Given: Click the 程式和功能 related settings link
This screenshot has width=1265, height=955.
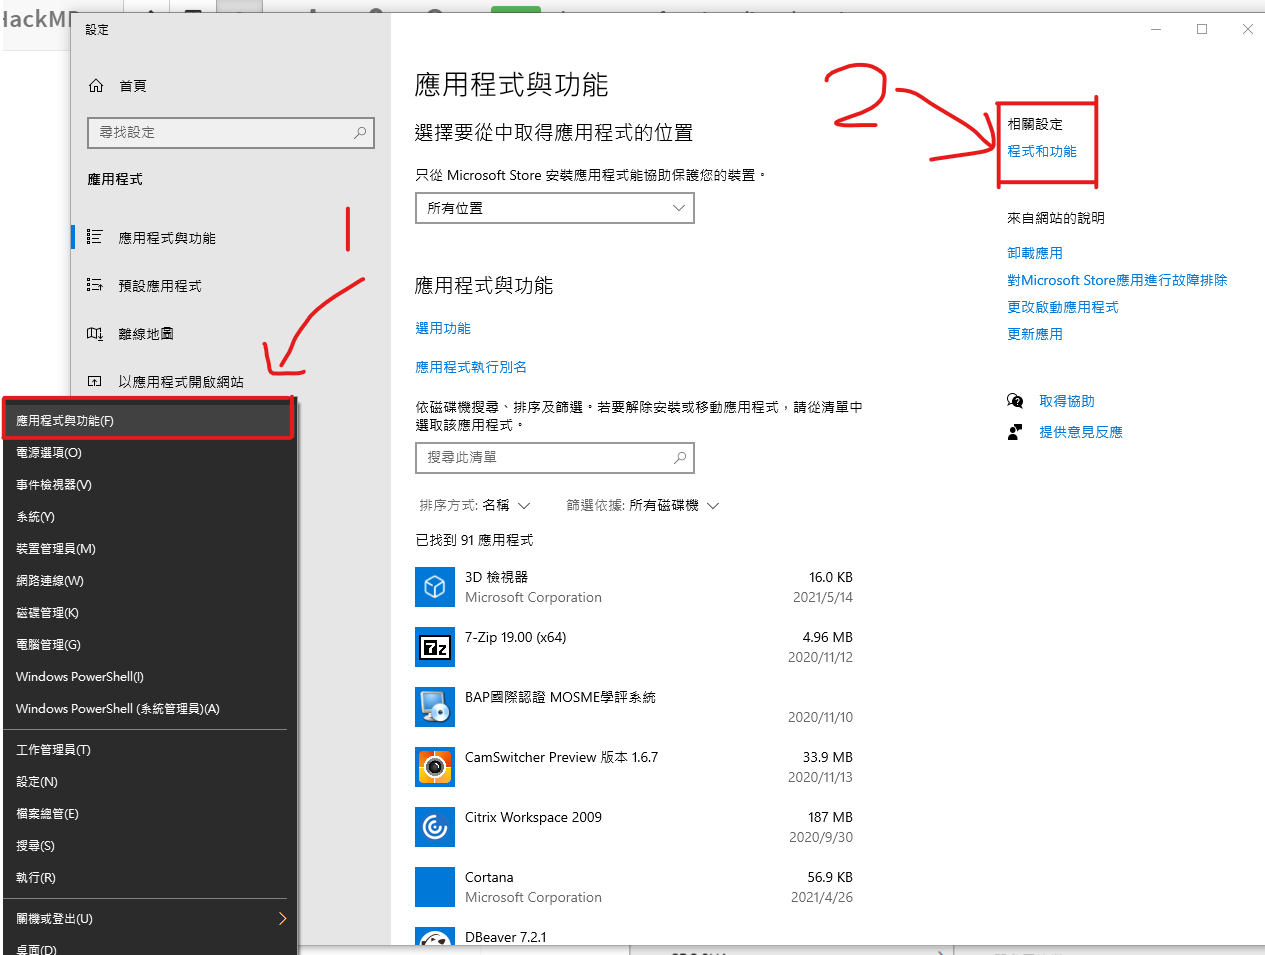Looking at the screenshot, I should tap(1042, 151).
